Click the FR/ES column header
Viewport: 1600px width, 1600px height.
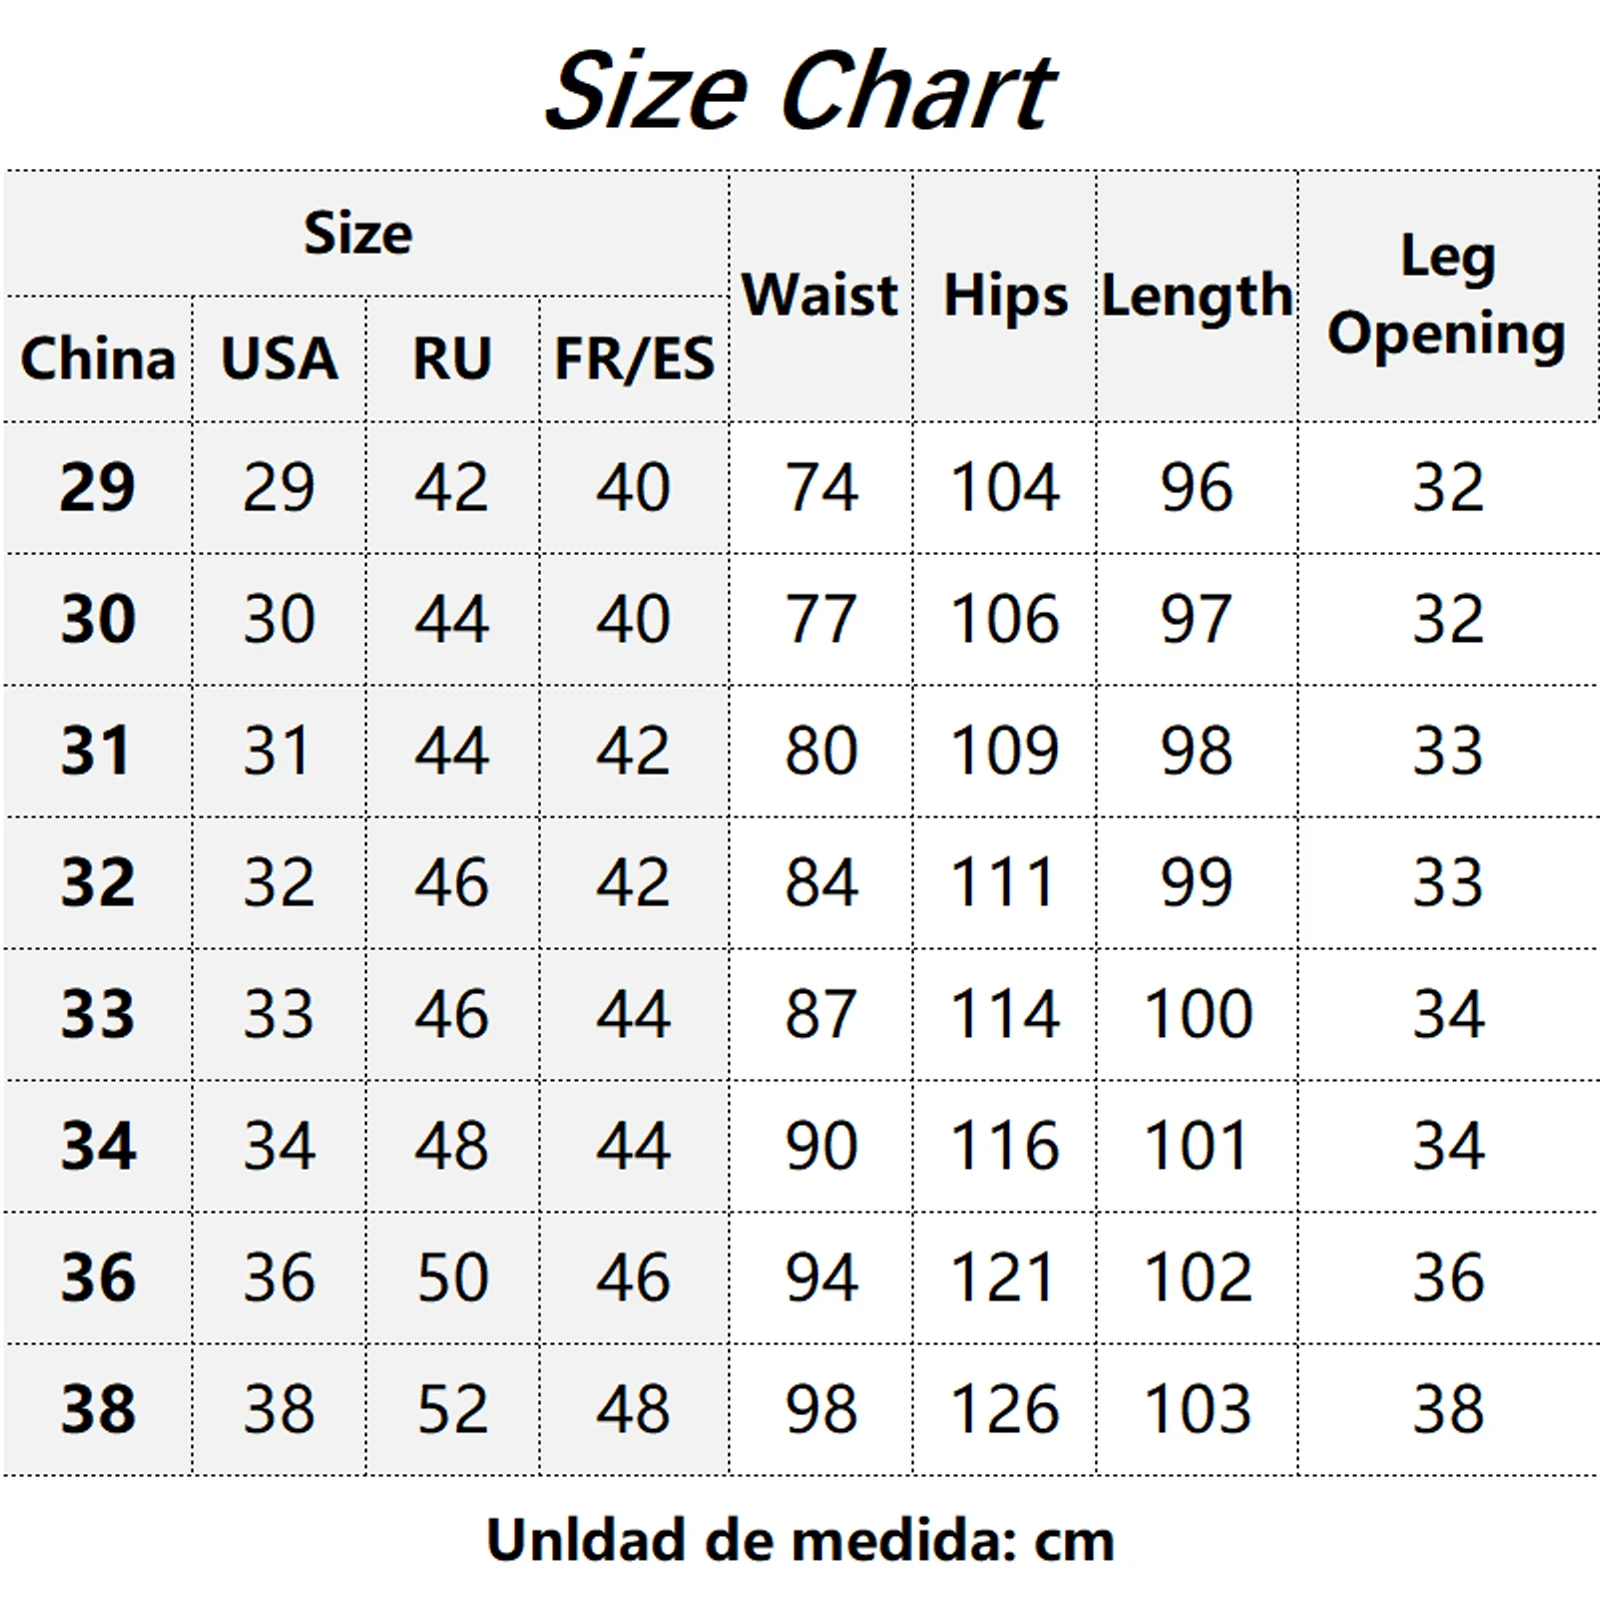click(634, 358)
